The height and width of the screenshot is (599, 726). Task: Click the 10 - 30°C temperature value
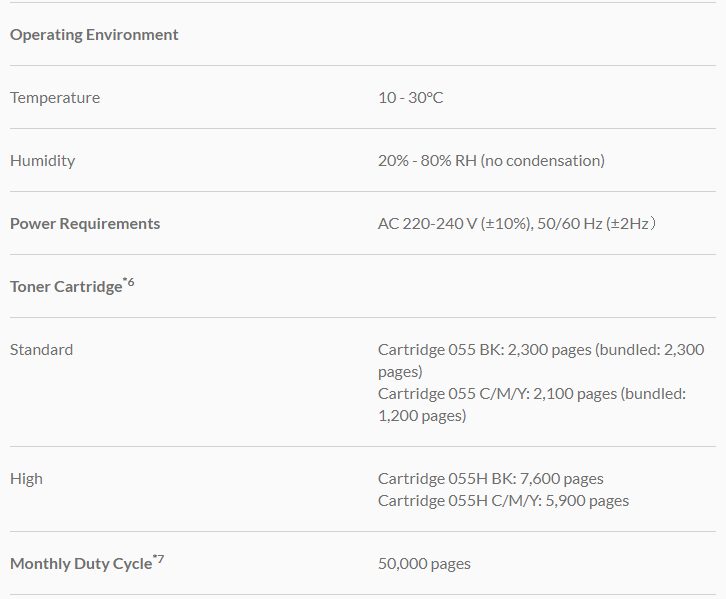[410, 98]
